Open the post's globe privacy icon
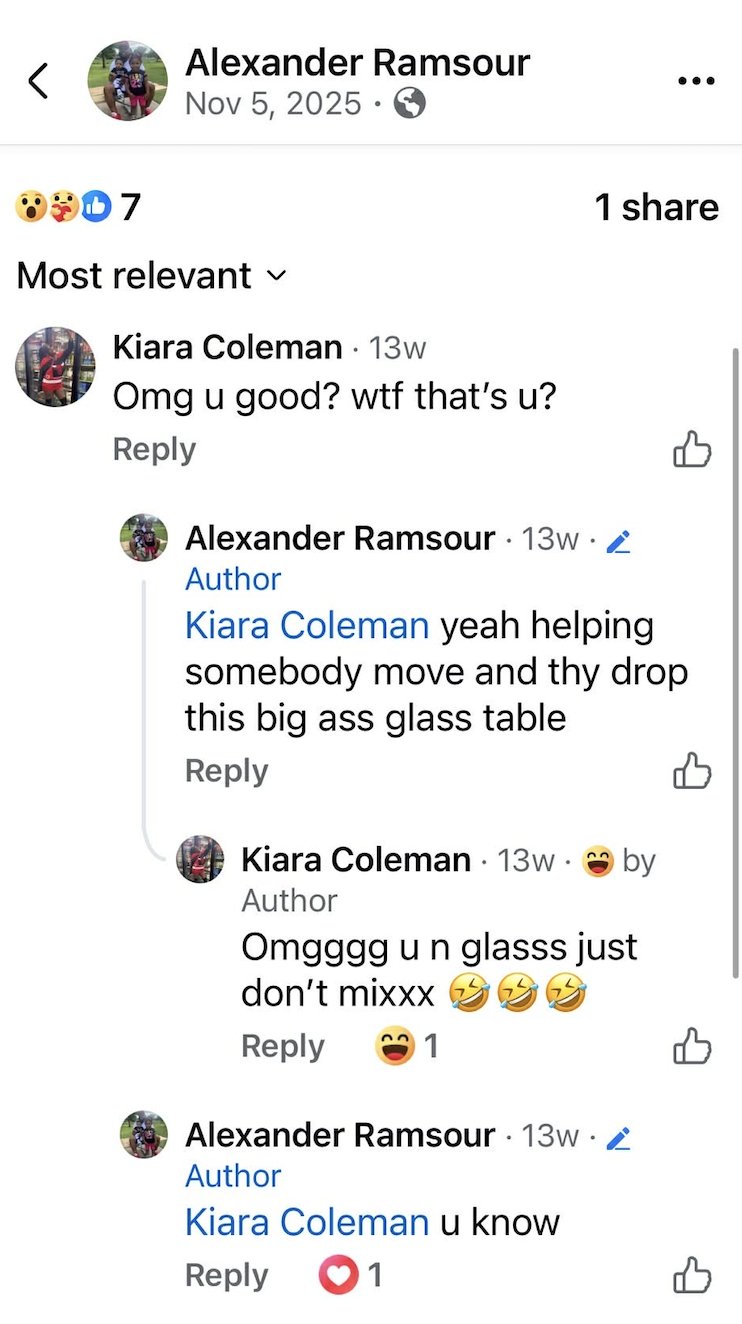 [409, 103]
